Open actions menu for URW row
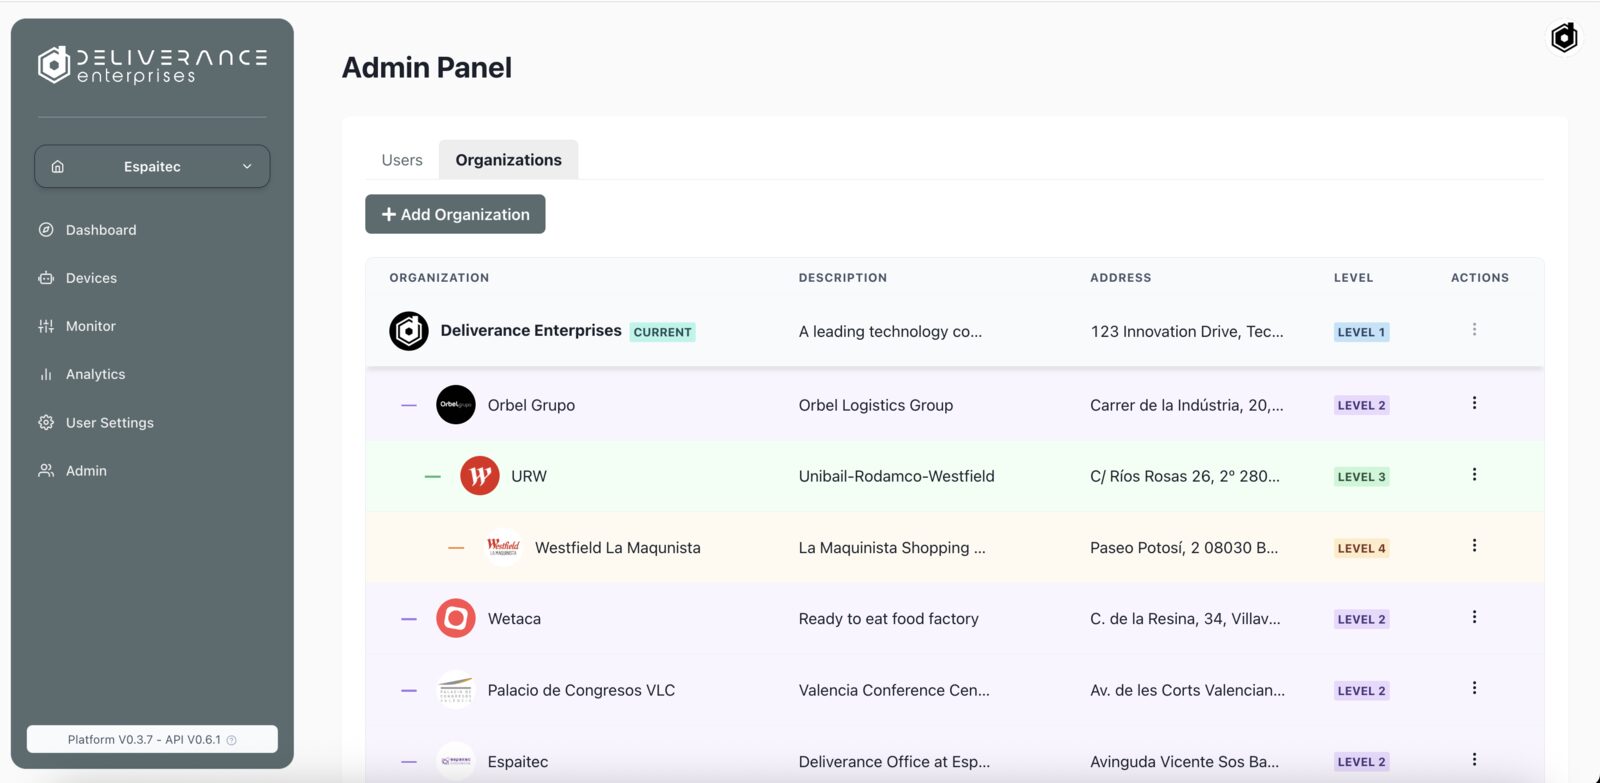 click(x=1474, y=474)
